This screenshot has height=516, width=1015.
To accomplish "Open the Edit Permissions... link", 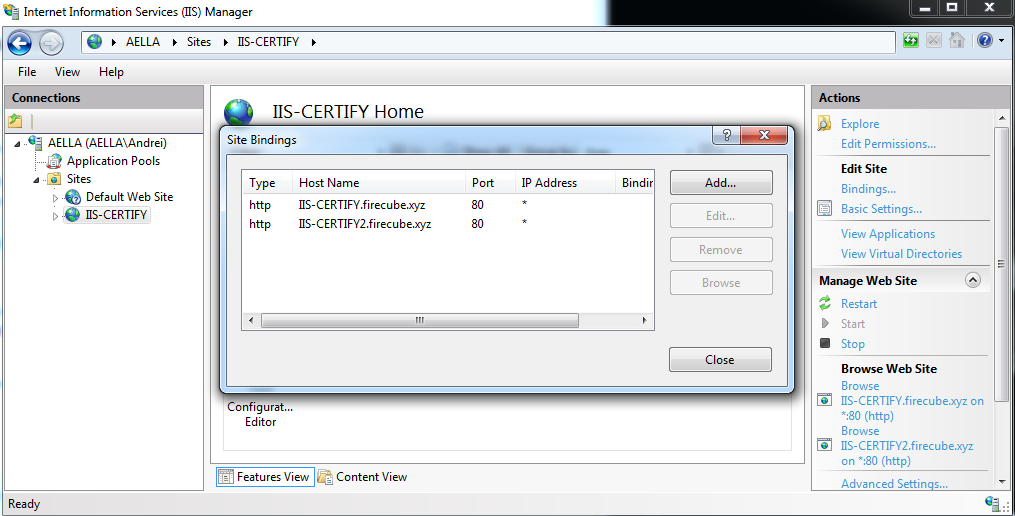I will tap(888, 144).
